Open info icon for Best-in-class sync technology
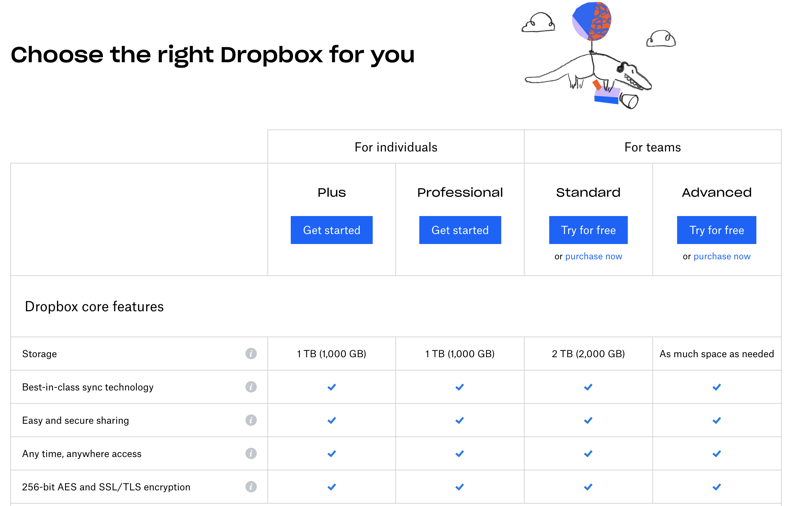 click(x=251, y=387)
